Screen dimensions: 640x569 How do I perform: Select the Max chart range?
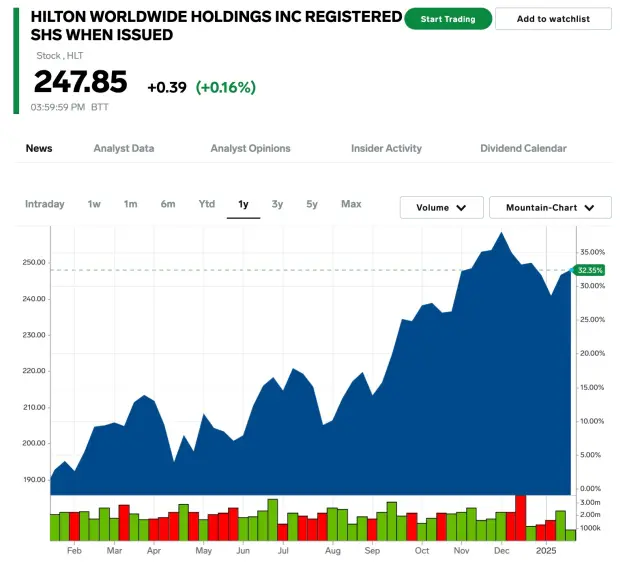tap(351, 204)
